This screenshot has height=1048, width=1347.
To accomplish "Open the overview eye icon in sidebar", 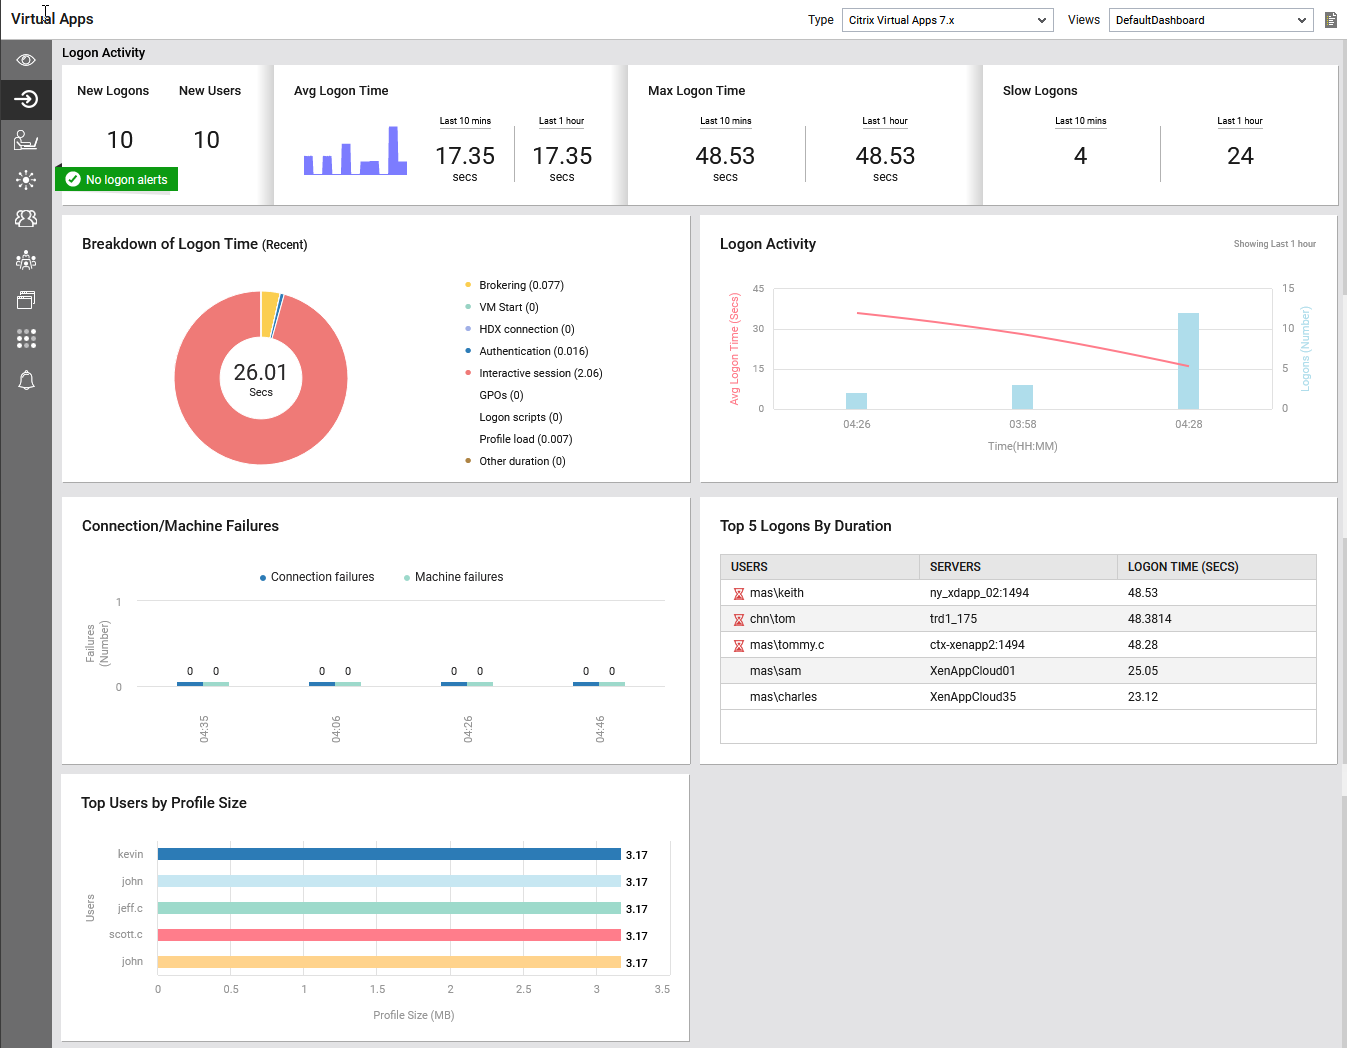I will click(26, 60).
